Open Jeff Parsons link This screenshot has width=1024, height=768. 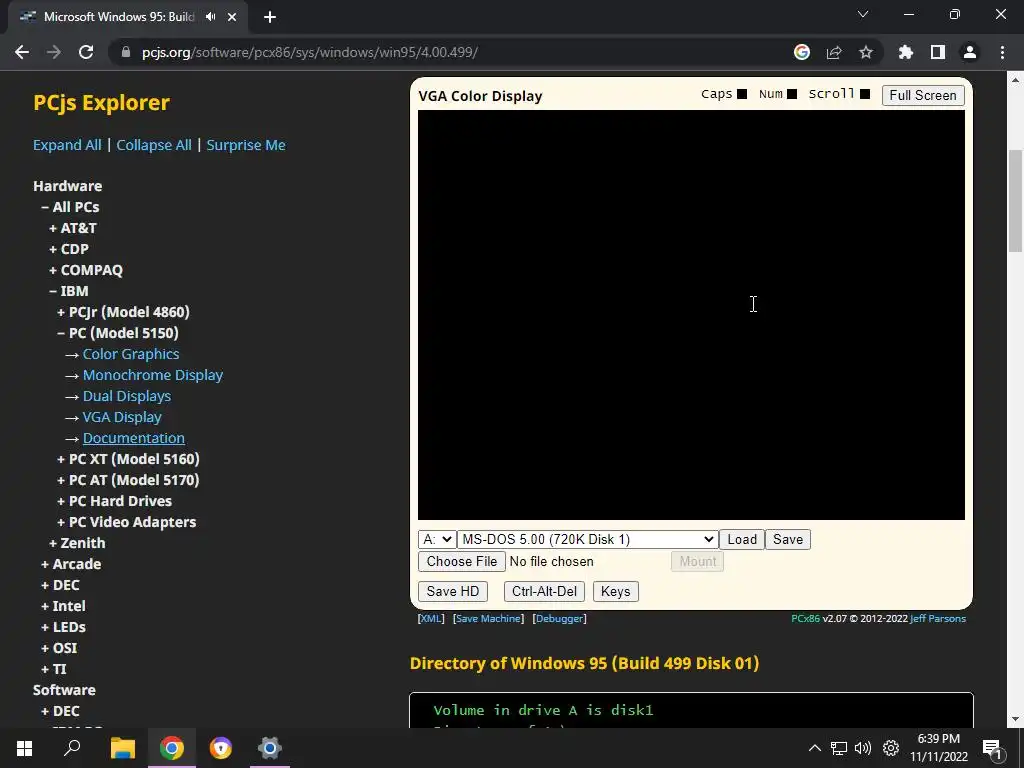[938, 618]
